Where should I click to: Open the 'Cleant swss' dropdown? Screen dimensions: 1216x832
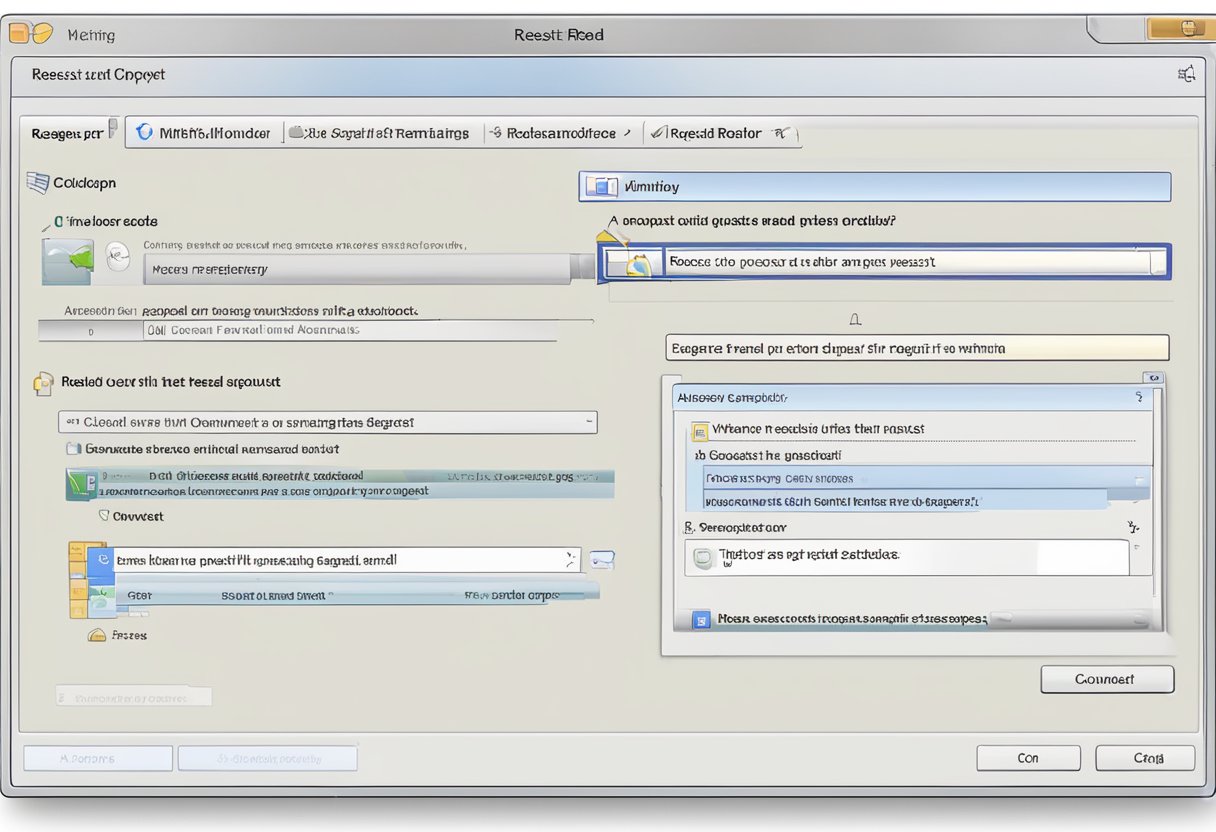click(585, 422)
